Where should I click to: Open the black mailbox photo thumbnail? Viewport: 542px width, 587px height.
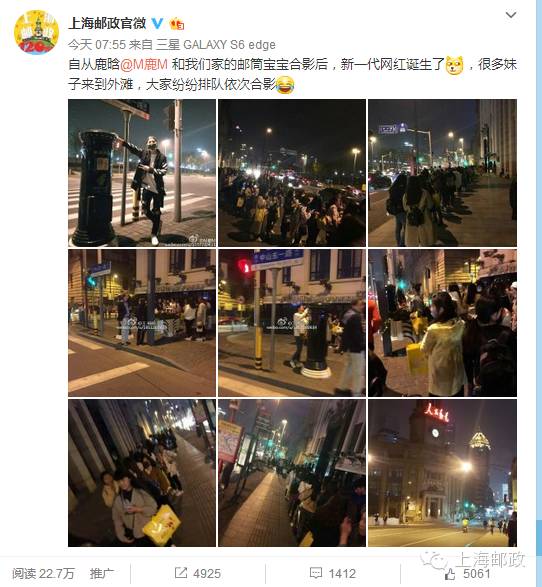tap(142, 173)
